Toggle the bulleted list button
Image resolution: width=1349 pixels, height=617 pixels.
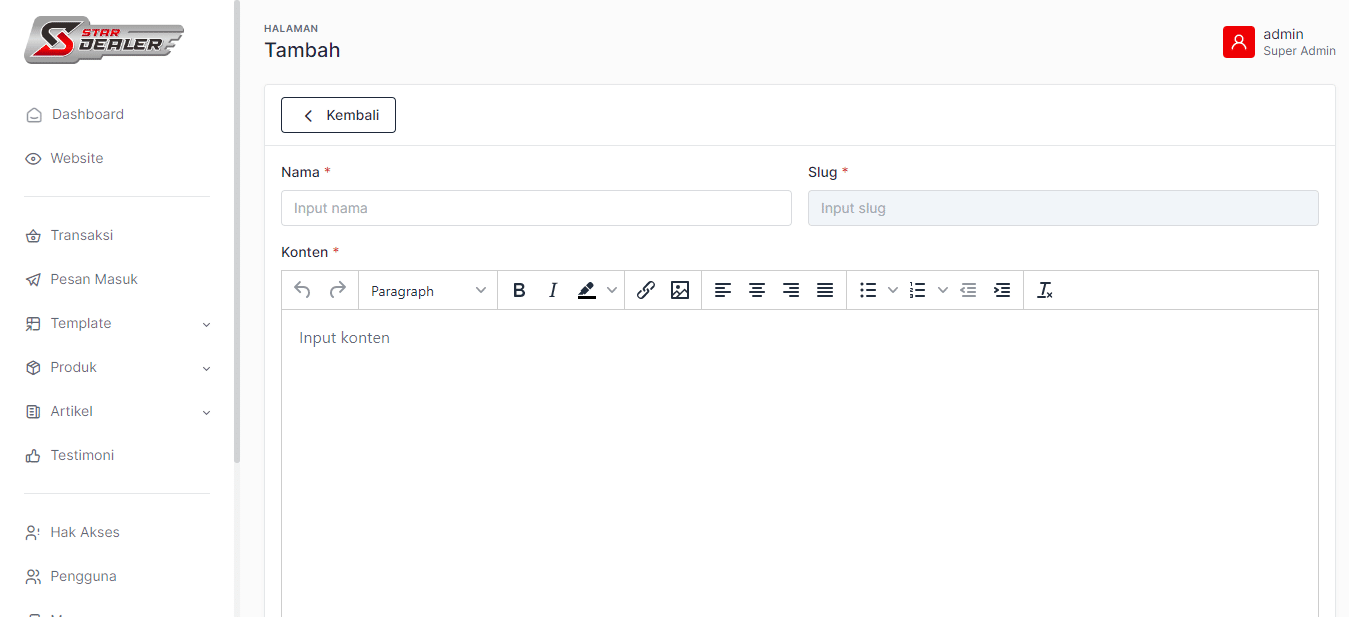[x=868, y=290]
